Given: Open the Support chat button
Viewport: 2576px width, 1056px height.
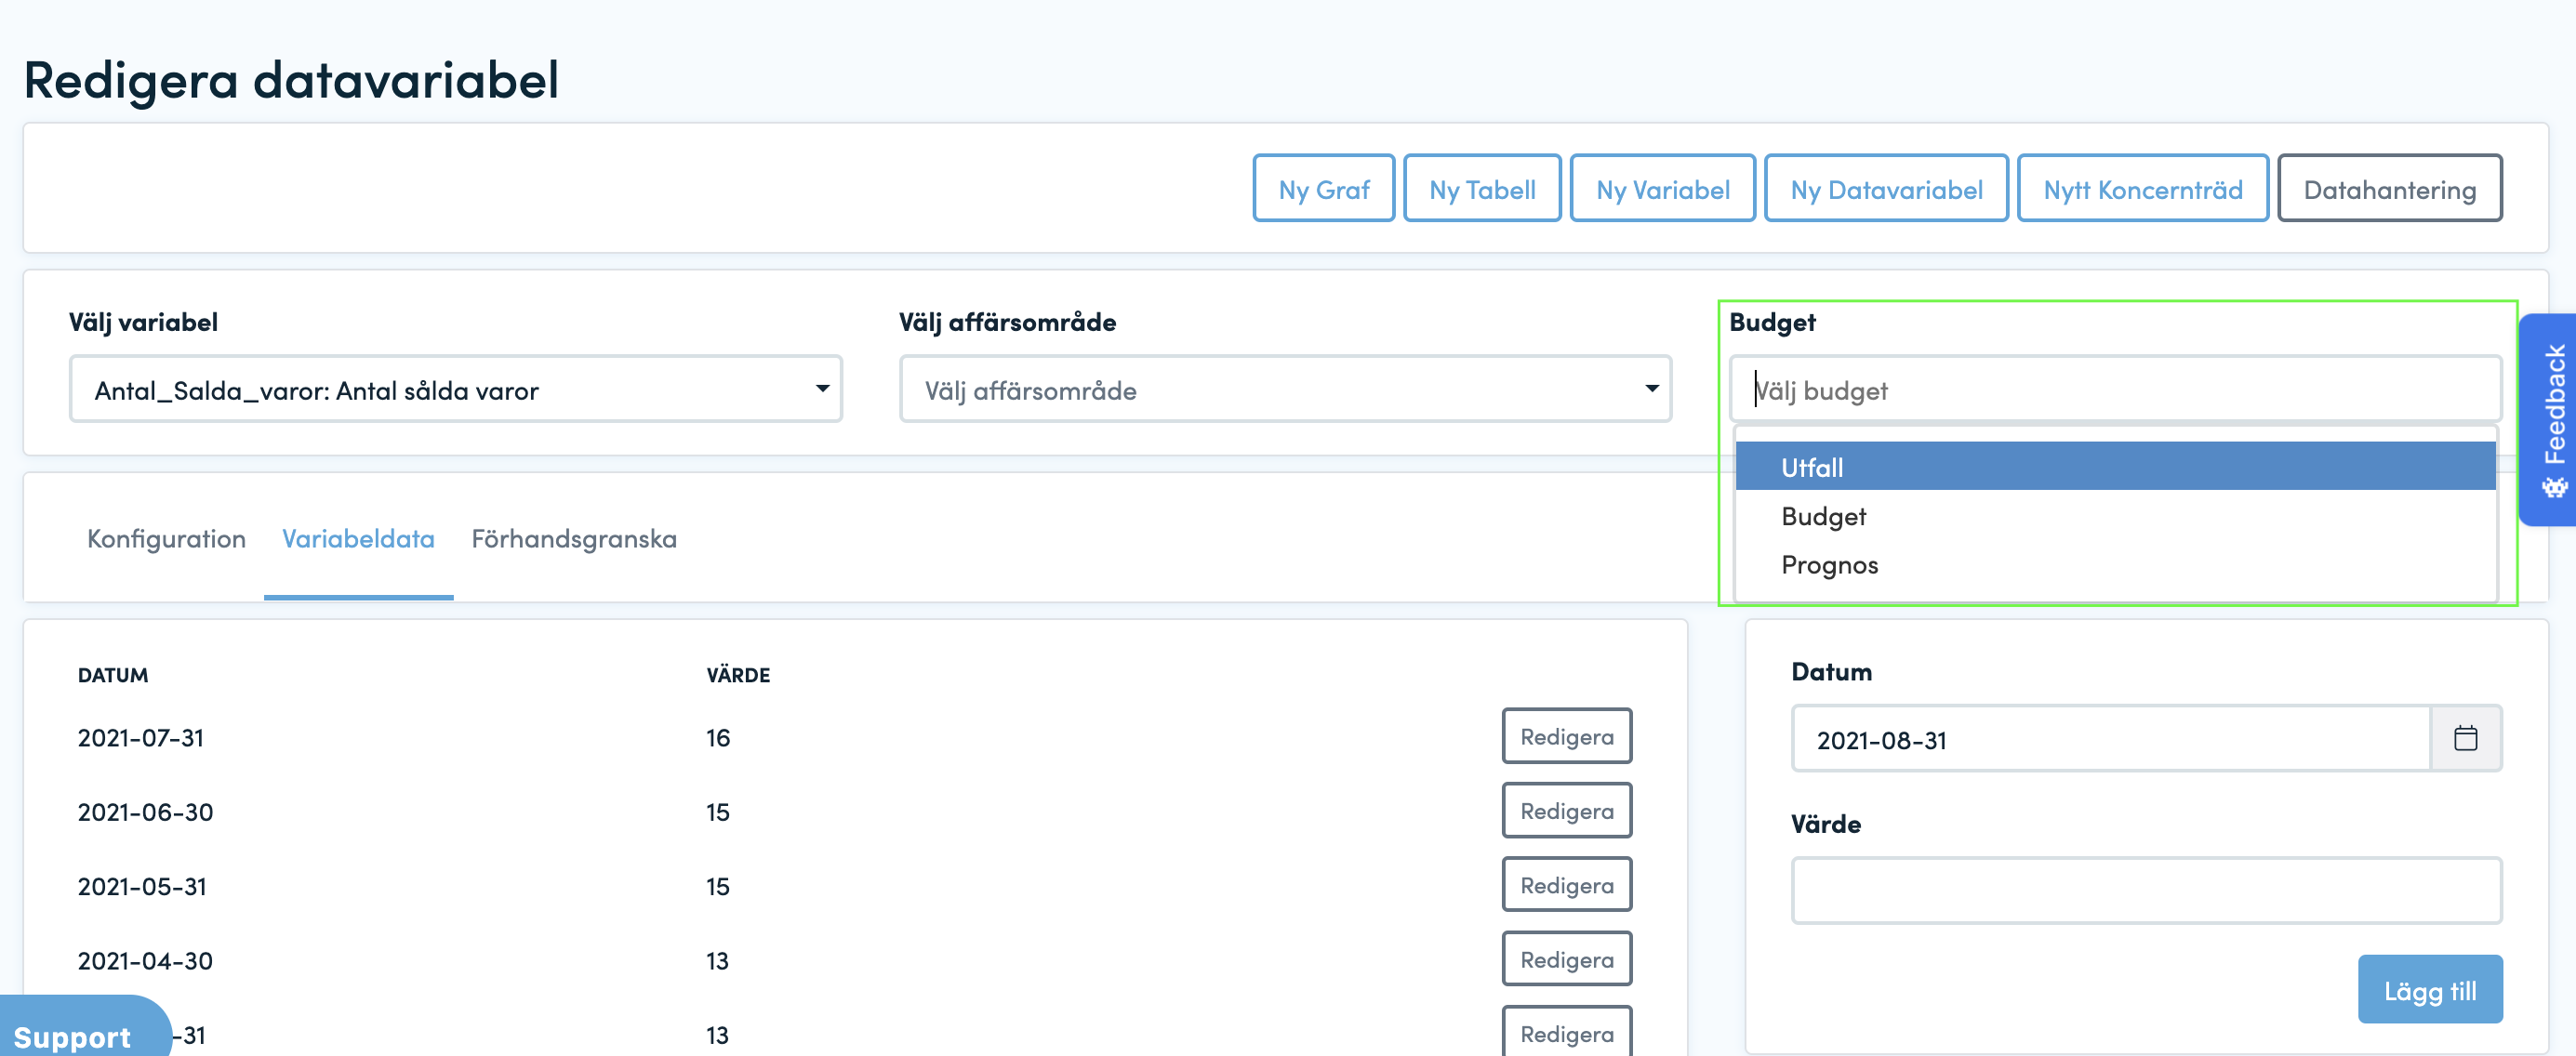Looking at the screenshot, I should [x=84, y=1027].
